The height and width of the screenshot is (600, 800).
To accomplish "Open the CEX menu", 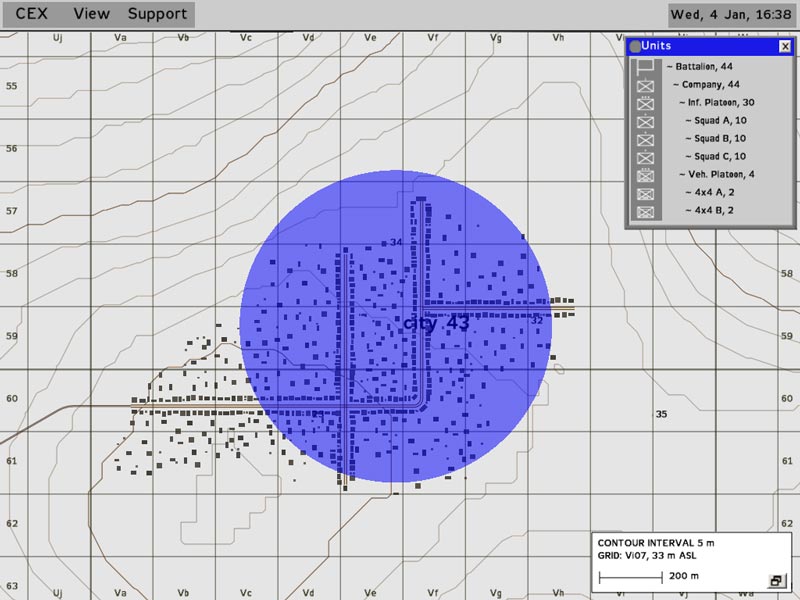I will 32,14.
